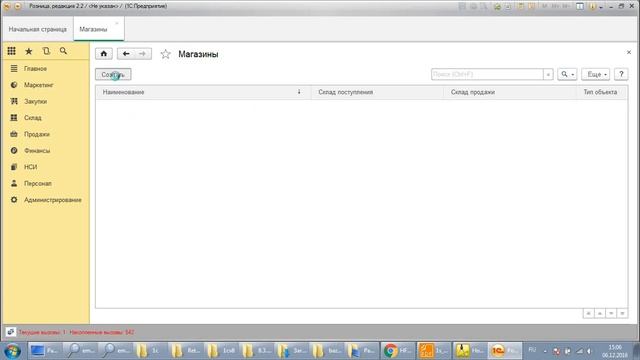The image size is (640, 360).
Task: Jump to first record list button
Action: coord(588,313)
